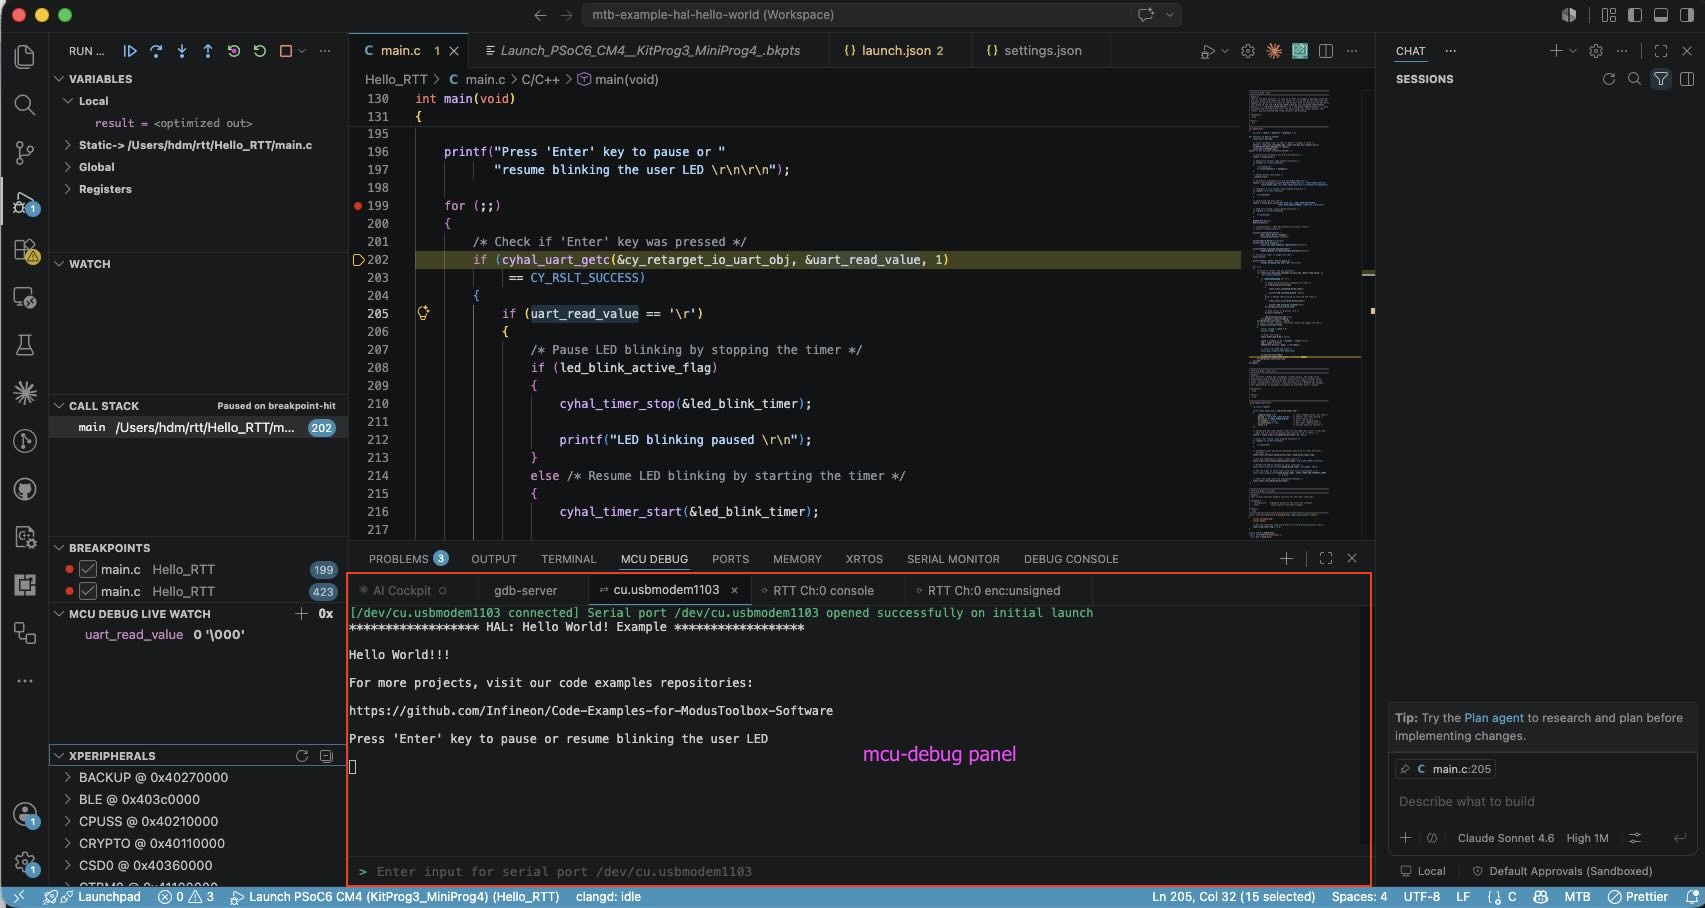The image size is (1705, 908).
Task: Click the orange Claude spark icon in editor toolbar
Action: click(x=1274, y=51)
